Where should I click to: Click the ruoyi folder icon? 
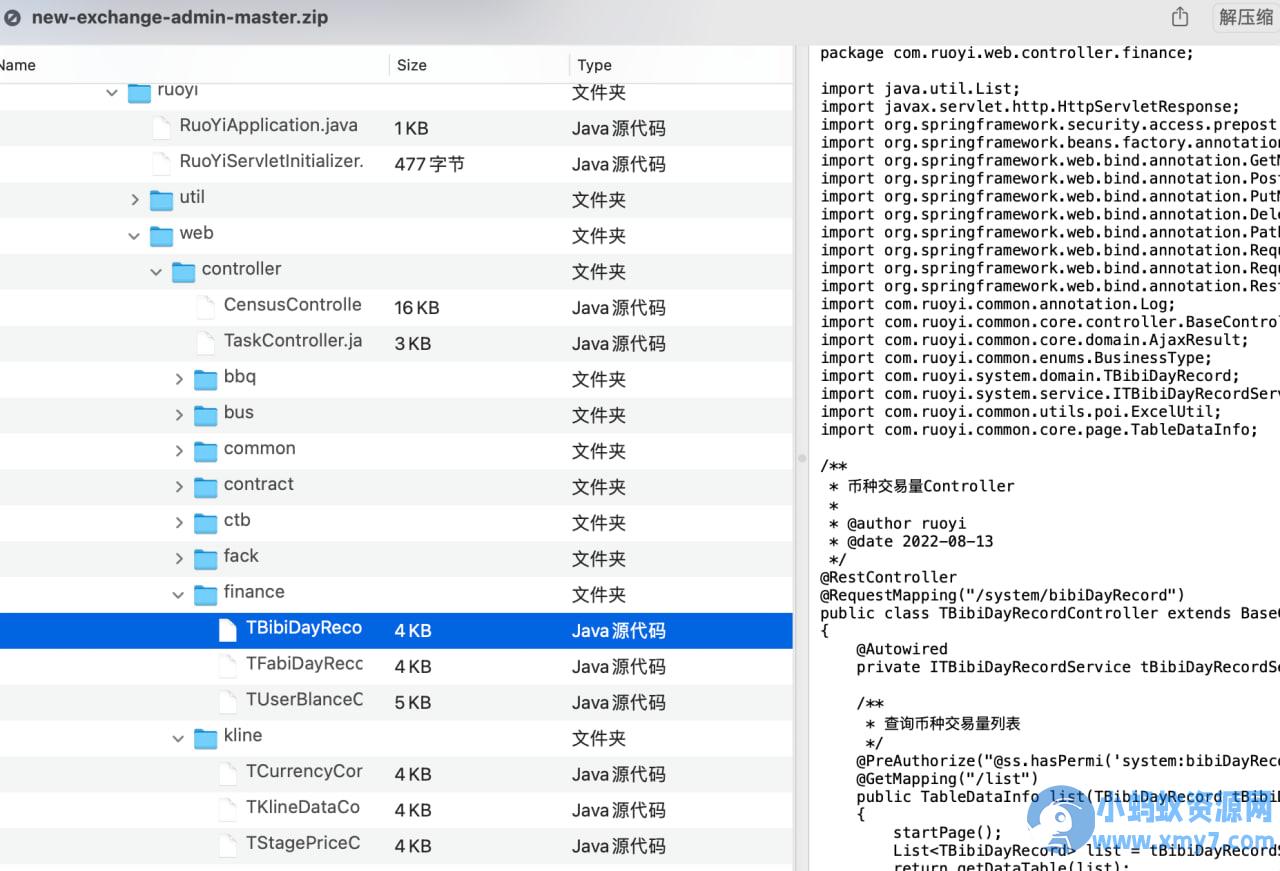coord(139,92)
